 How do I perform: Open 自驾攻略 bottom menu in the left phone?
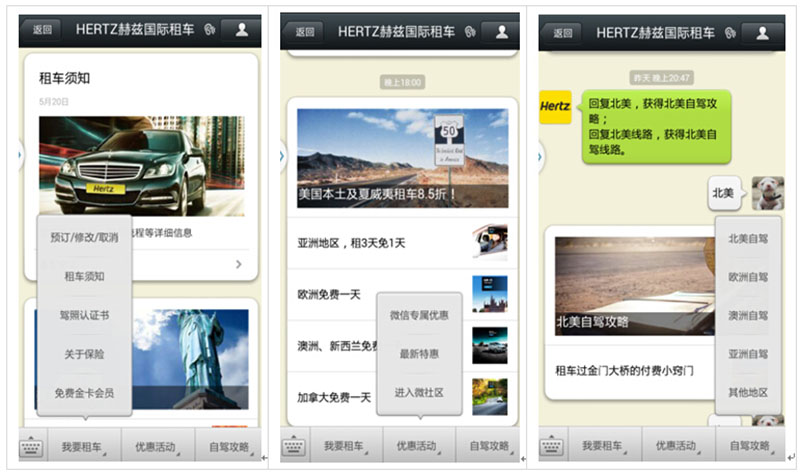tap(229, 446)
